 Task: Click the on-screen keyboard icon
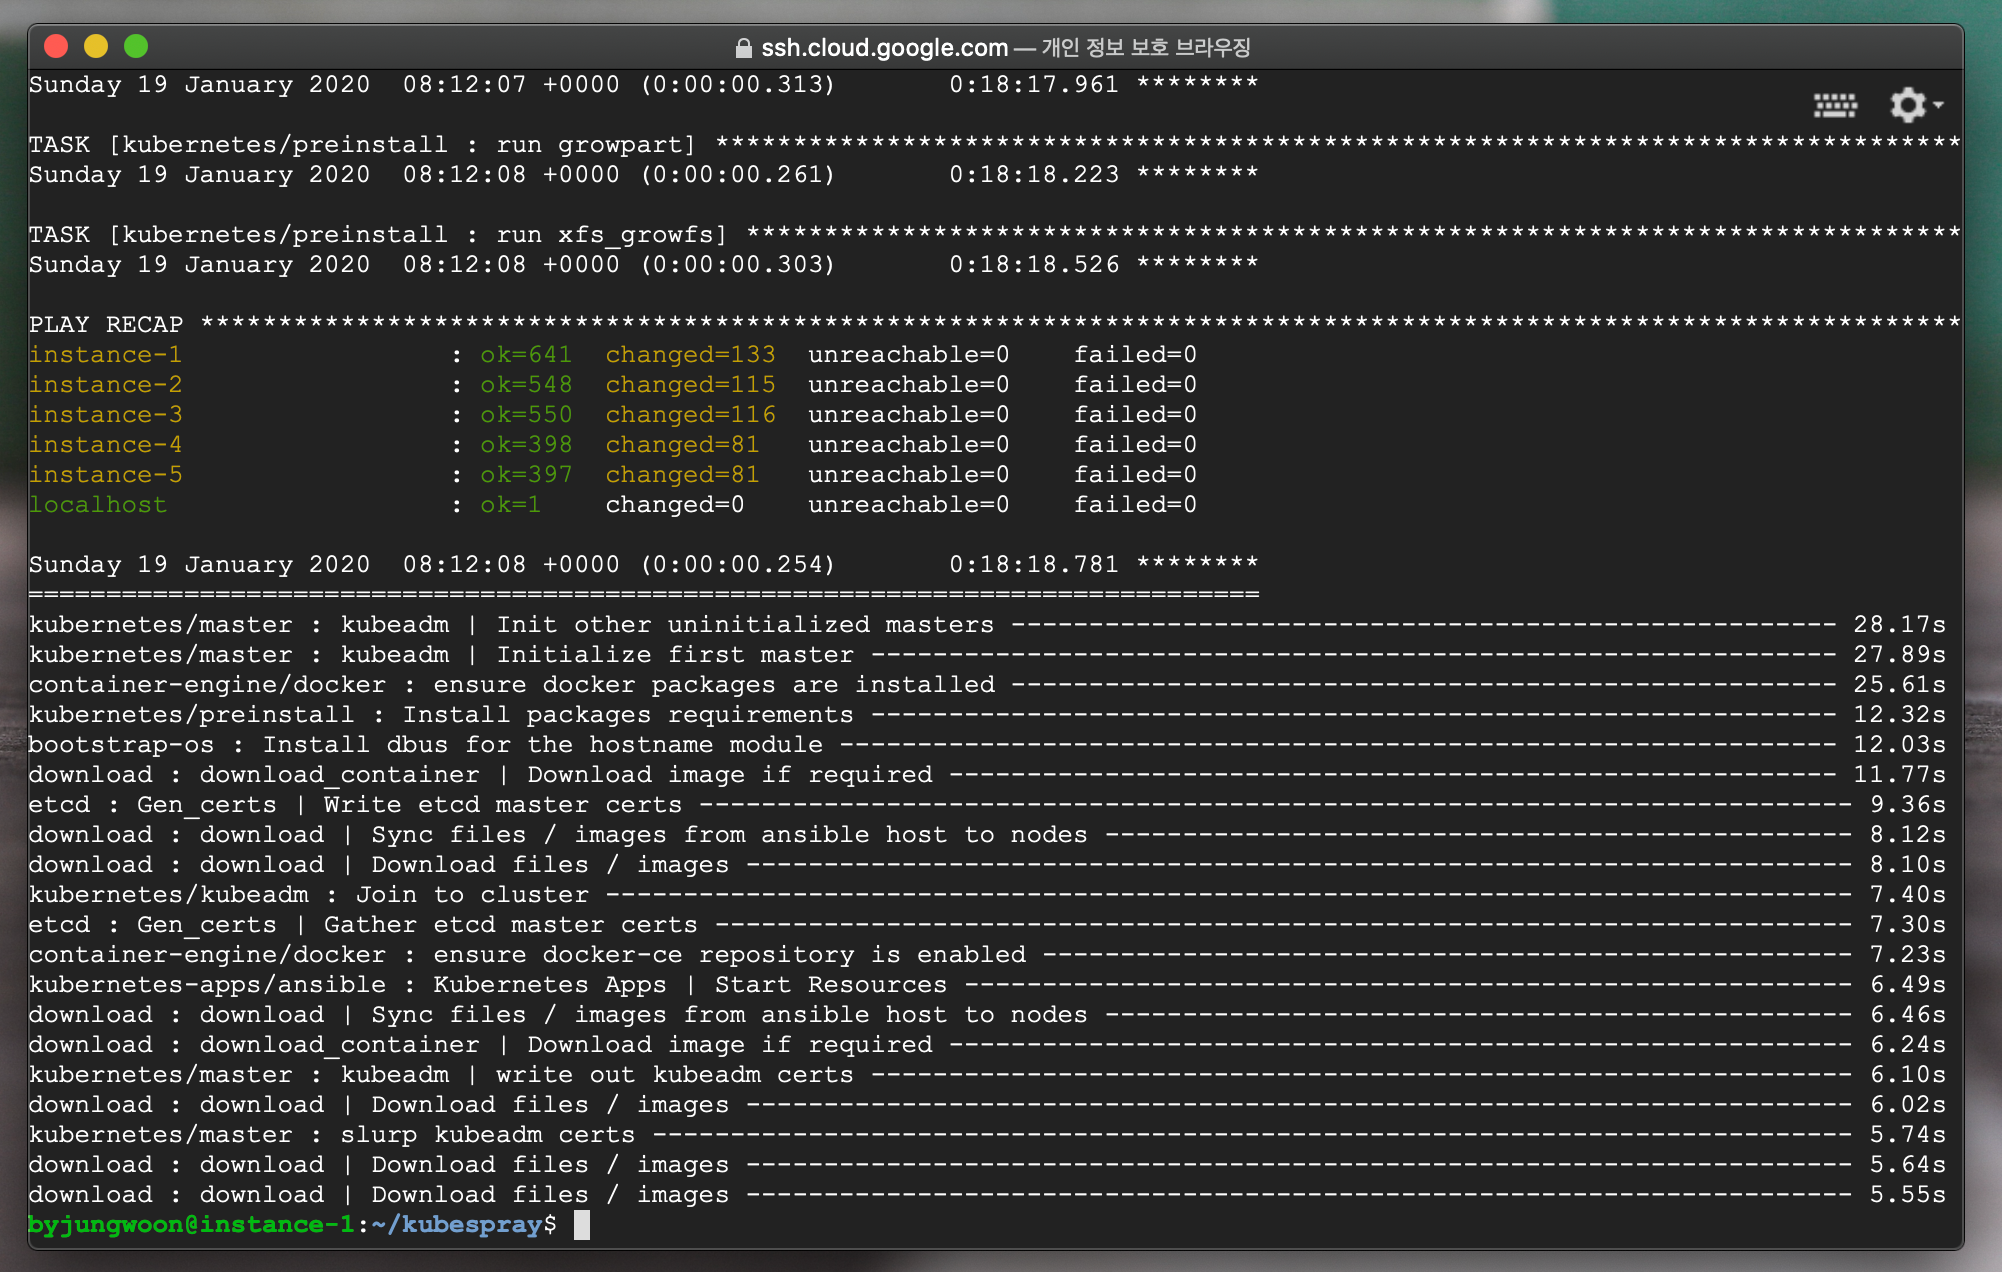point(1835,105)
